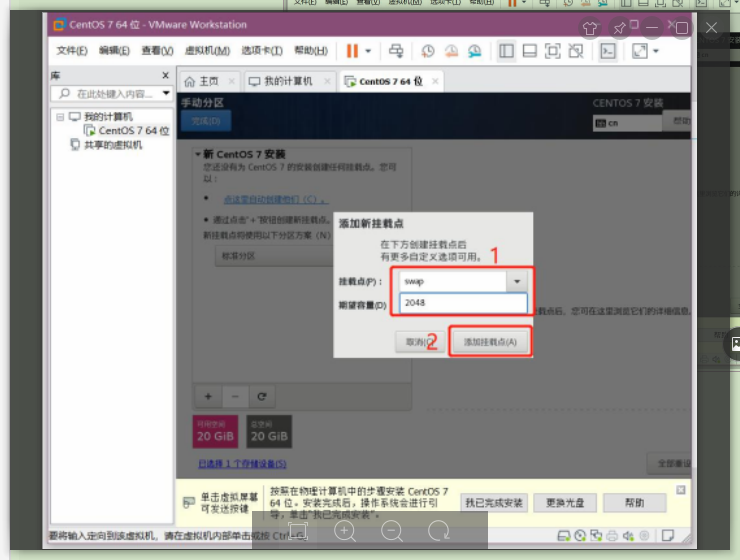Click the refresh reload storage icon button

(262, 396)
